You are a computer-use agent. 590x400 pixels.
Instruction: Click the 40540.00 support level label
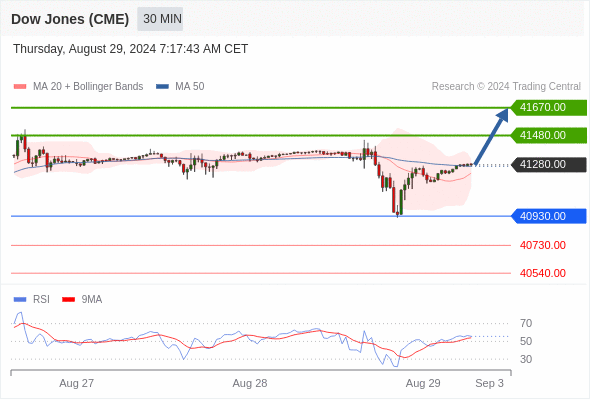(543, 273)
